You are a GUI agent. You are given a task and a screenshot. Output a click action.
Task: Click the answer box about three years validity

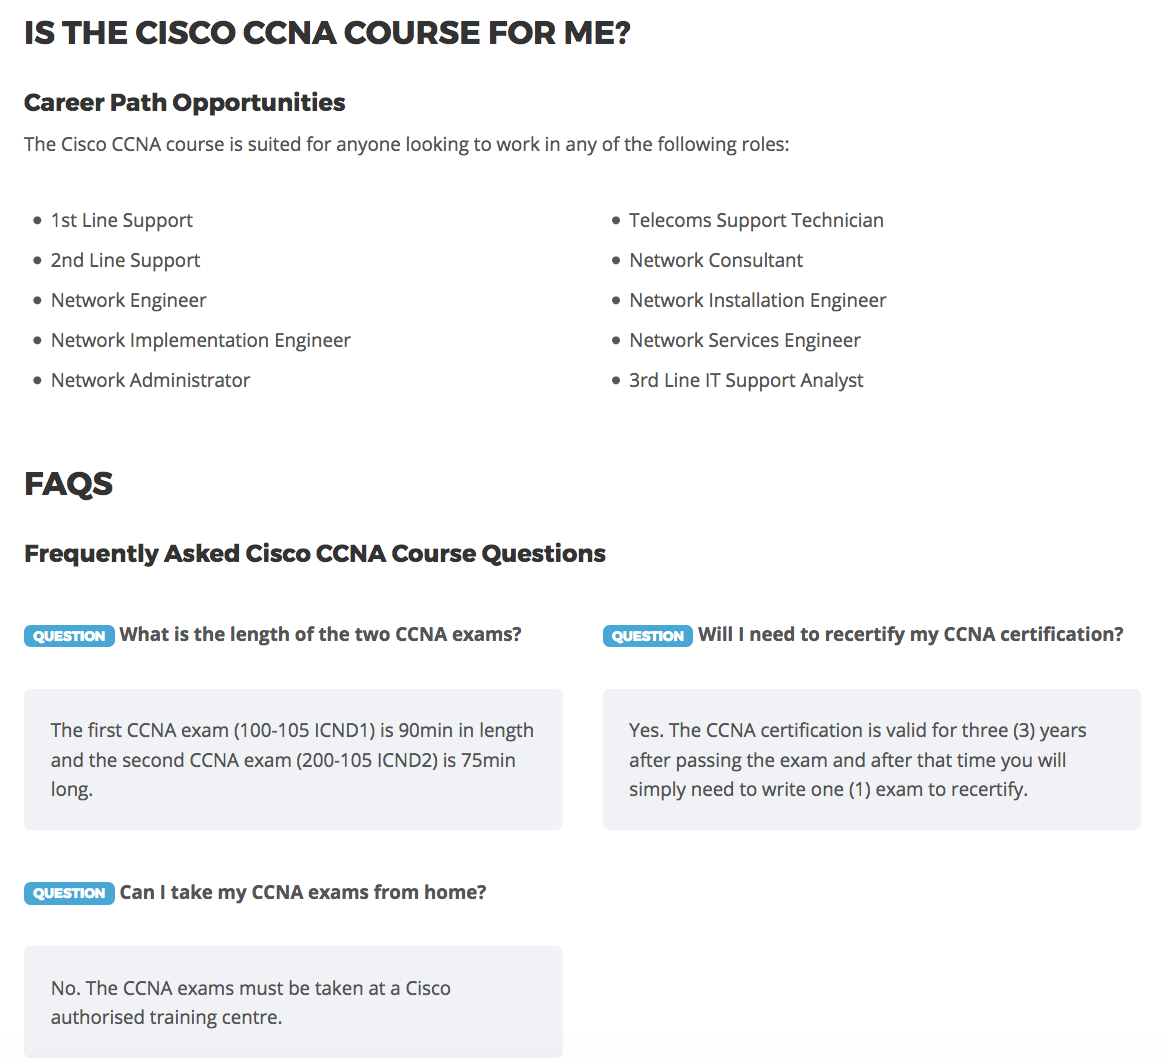872,760
